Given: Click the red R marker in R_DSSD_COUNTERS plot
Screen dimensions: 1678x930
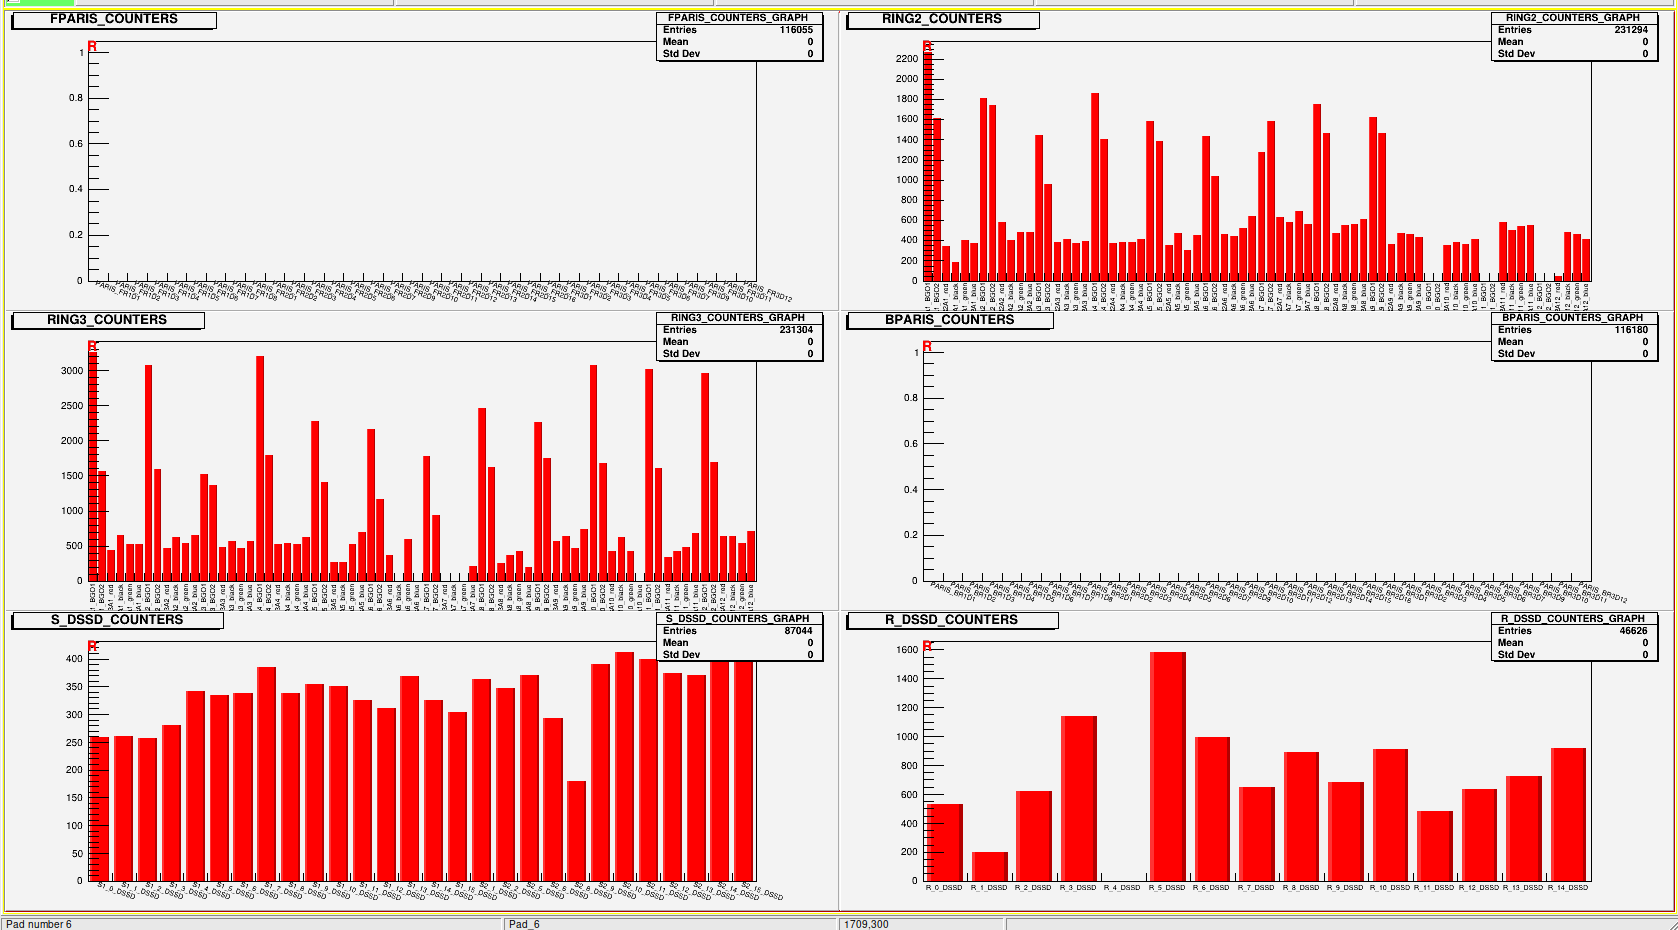Looking at the screenshot, I should pos(927,646).
